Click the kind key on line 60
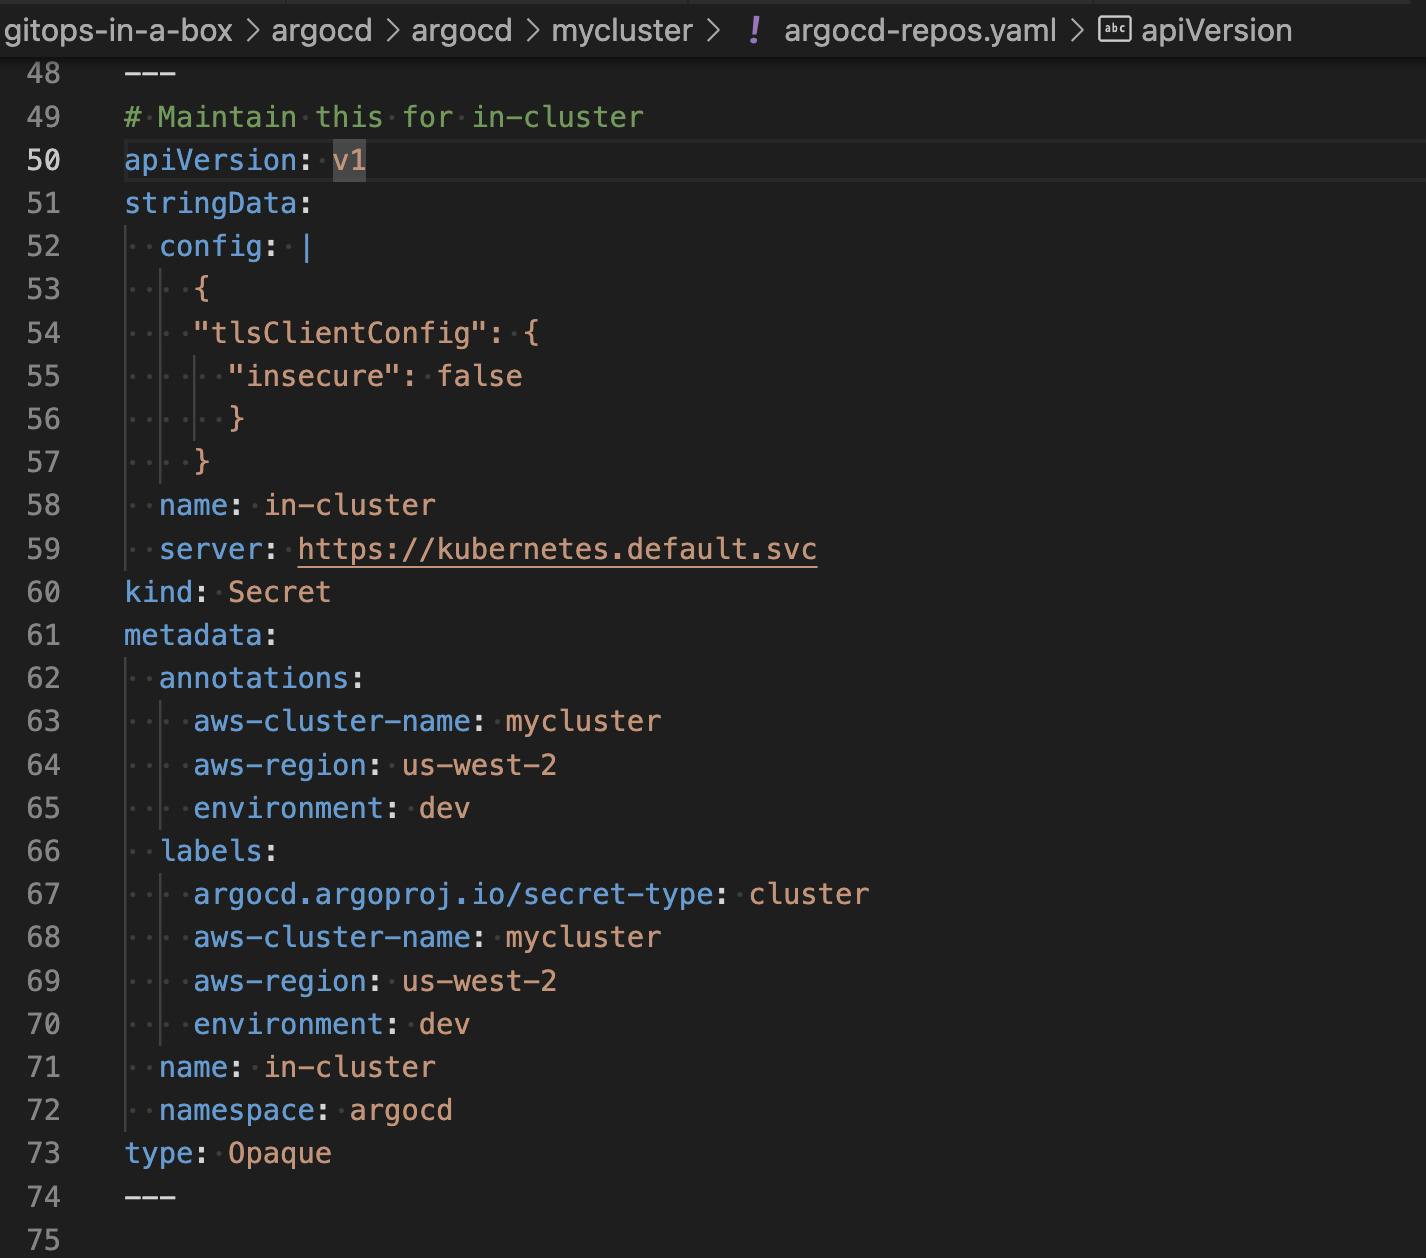Screen dimensions: 1426x1258 [x=158, y=592]
